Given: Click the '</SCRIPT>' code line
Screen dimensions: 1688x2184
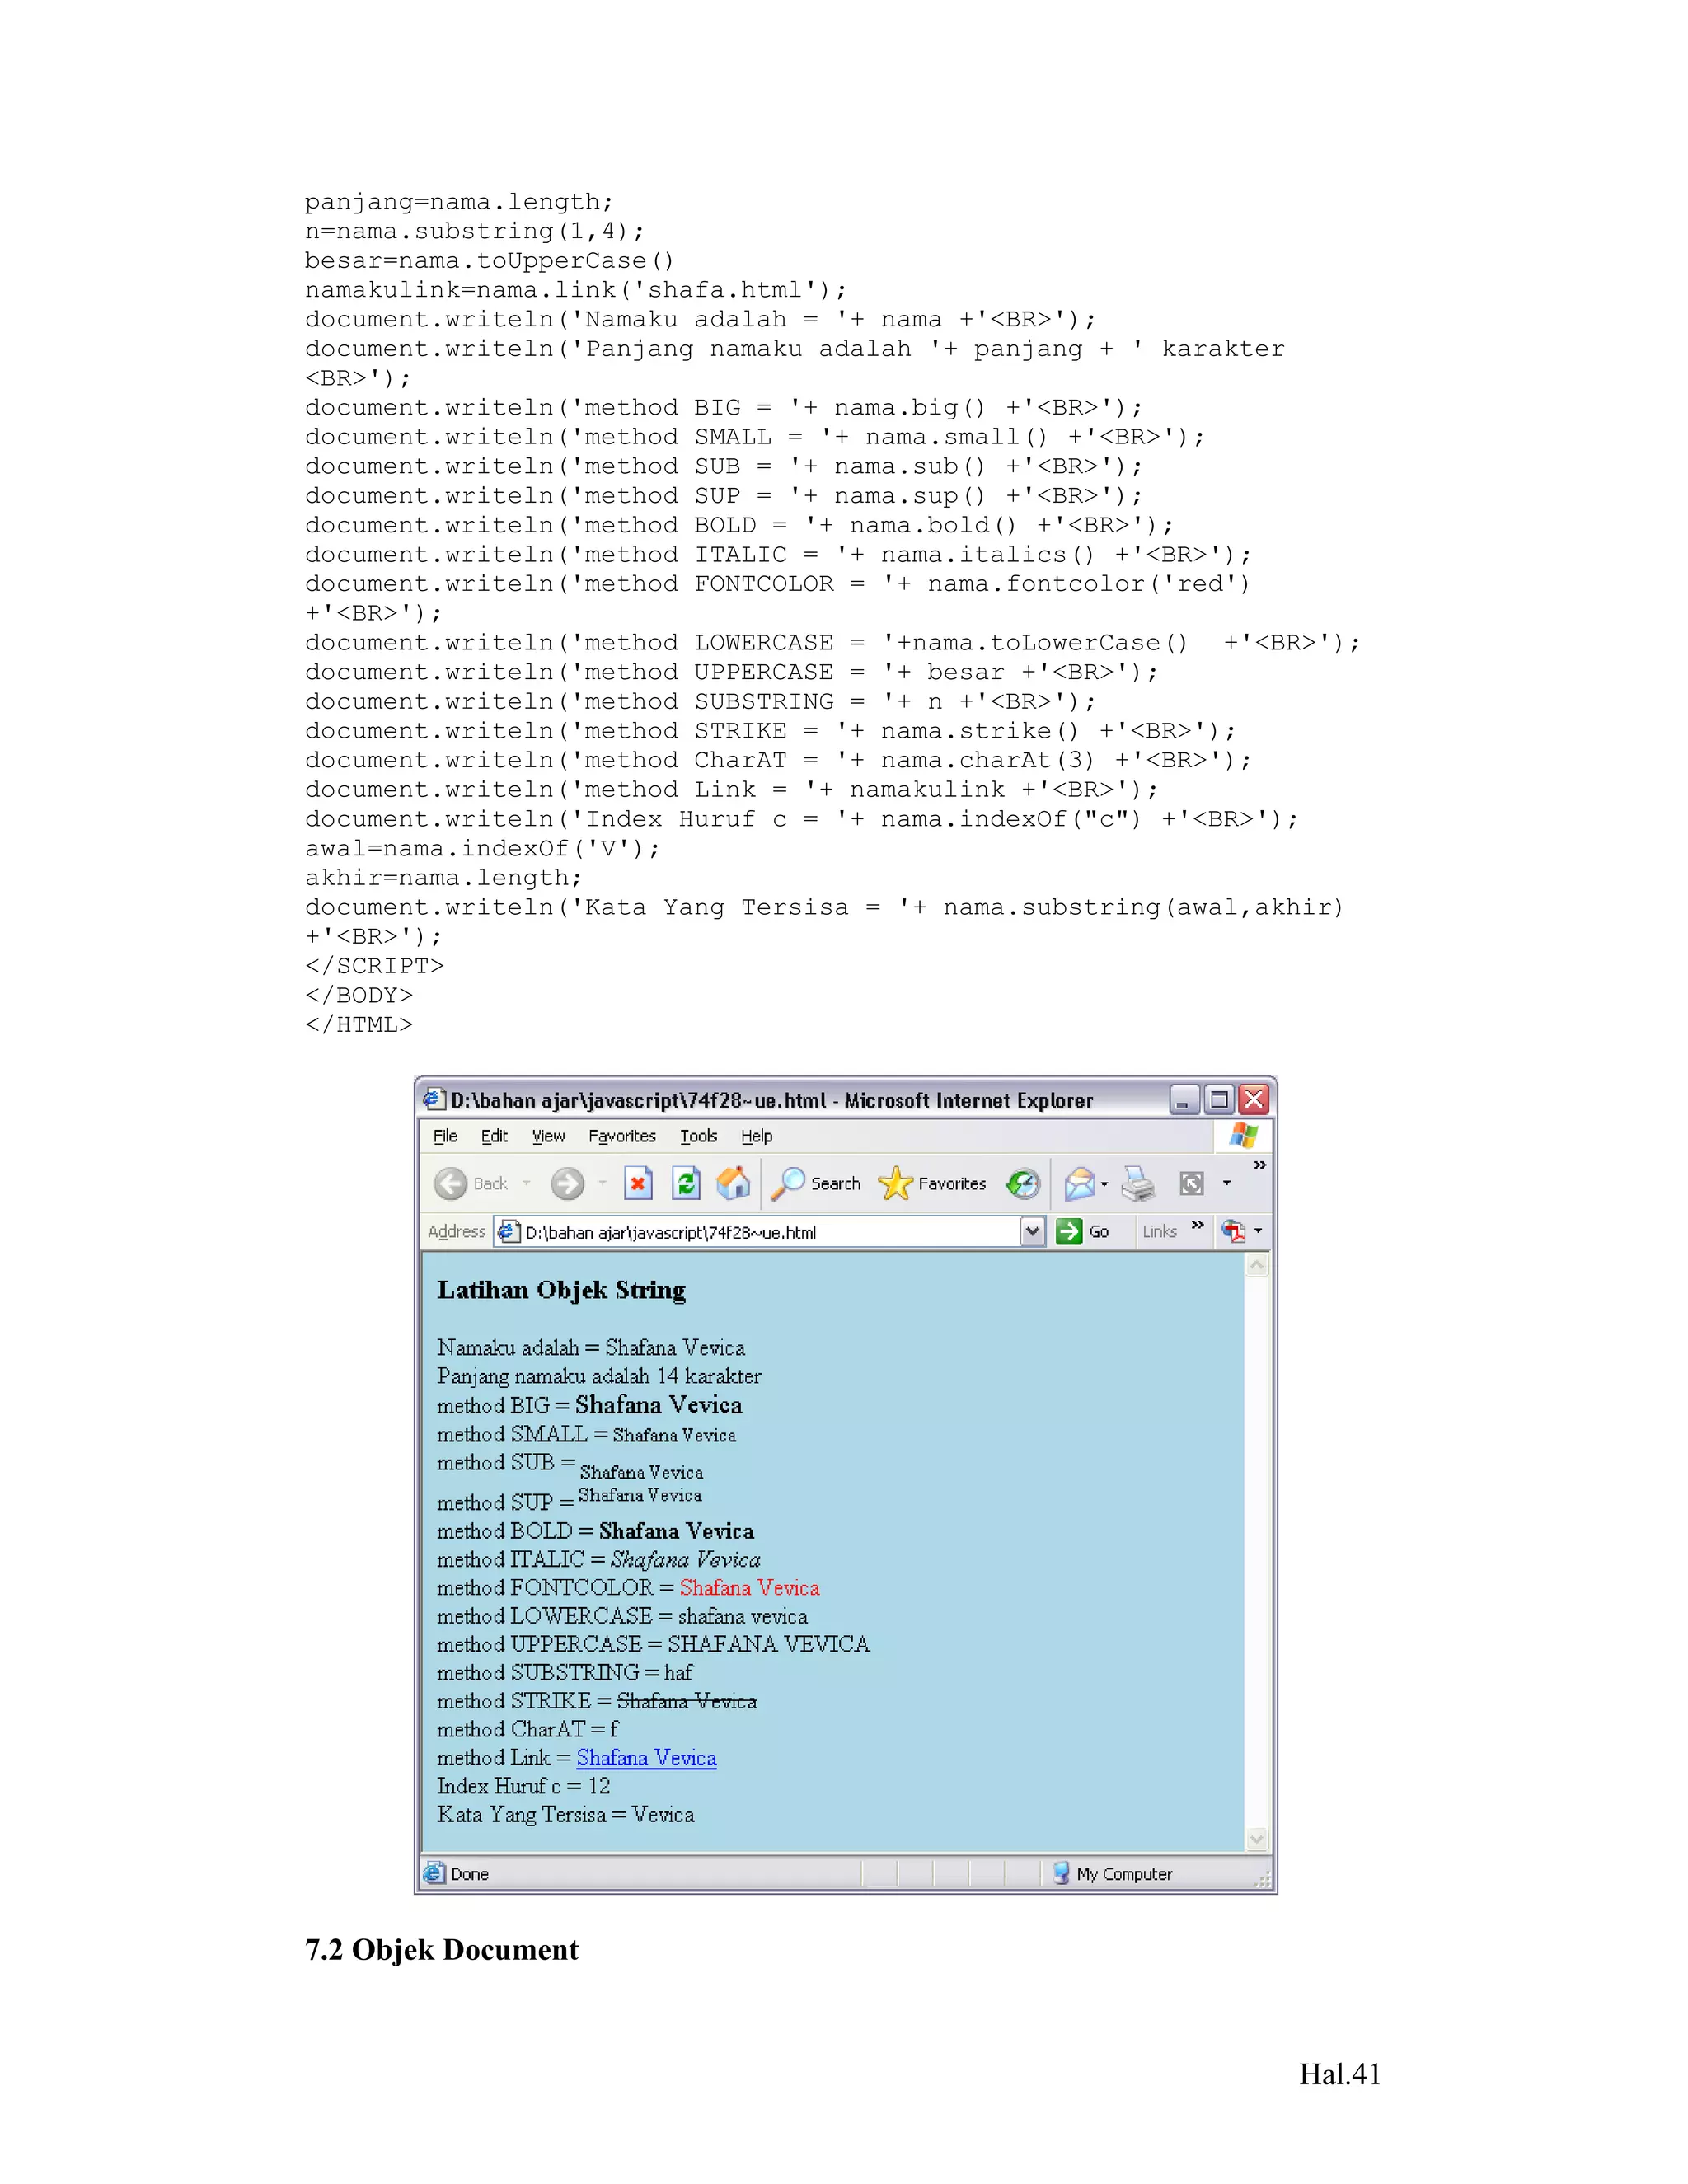Looking at the screenshot, I should pyautogui.click(x=374, y=966).
